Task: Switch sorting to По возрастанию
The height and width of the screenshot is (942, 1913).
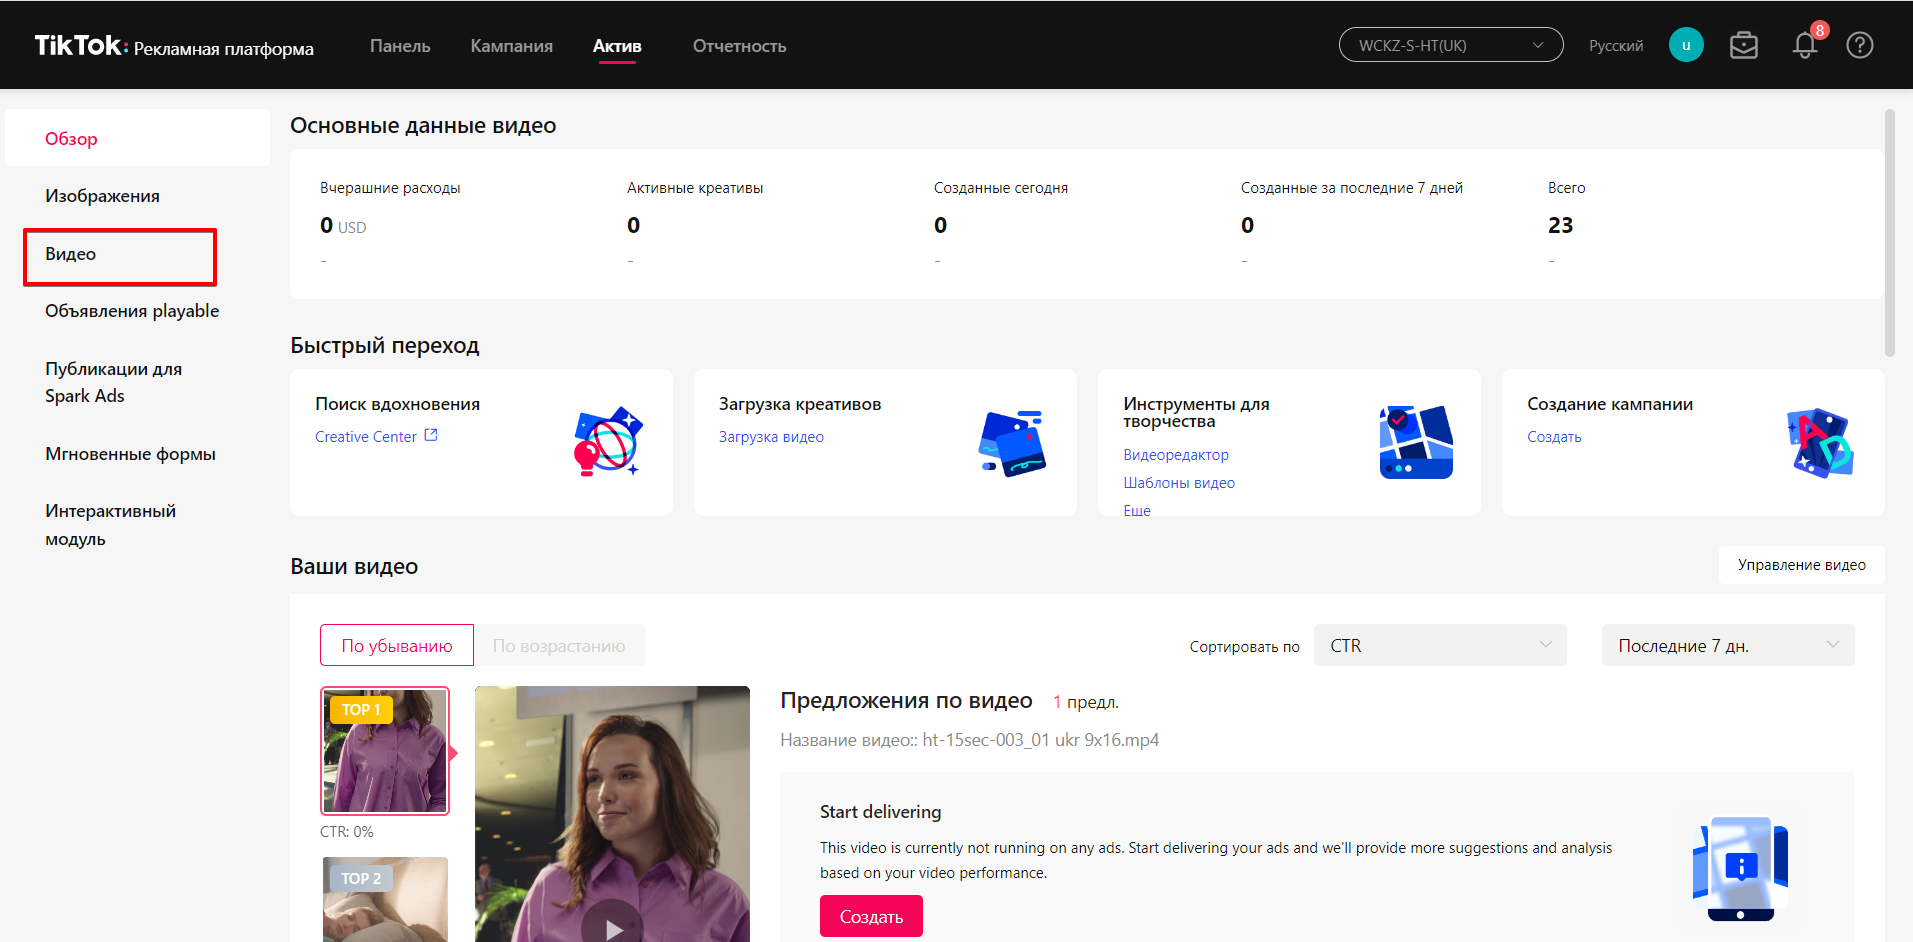Action: click(559, 646)
